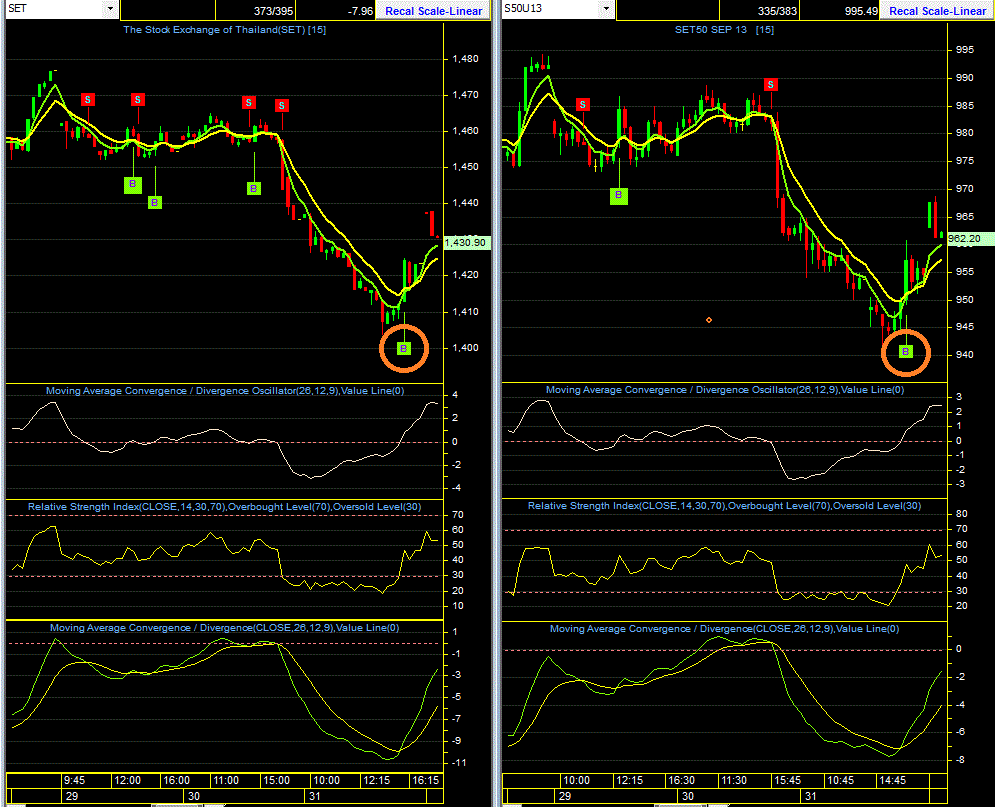Click the 940 price level on SET50 scale

pos(965,355)
